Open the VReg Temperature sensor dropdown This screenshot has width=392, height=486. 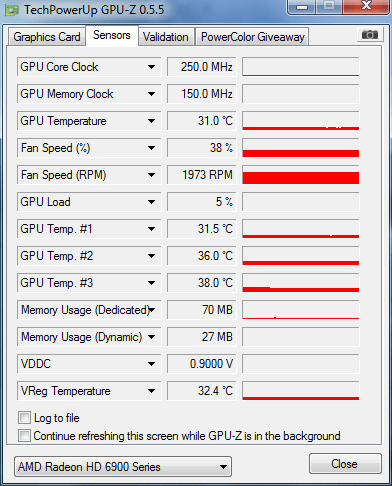151,391
